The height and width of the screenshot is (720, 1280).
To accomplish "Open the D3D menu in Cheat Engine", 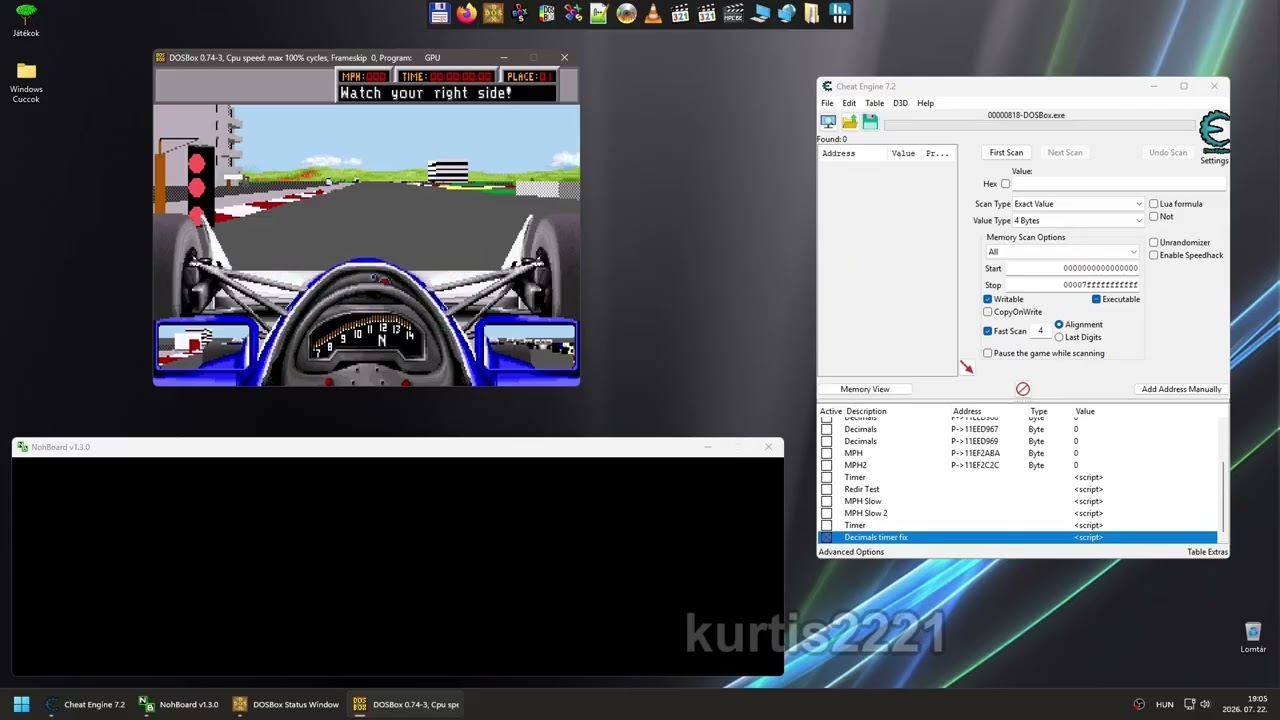I will pos(900,103).
